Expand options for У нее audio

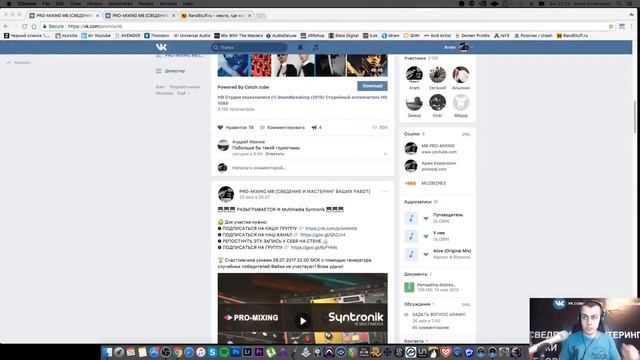pyautogui.click(x=426, y=236)
